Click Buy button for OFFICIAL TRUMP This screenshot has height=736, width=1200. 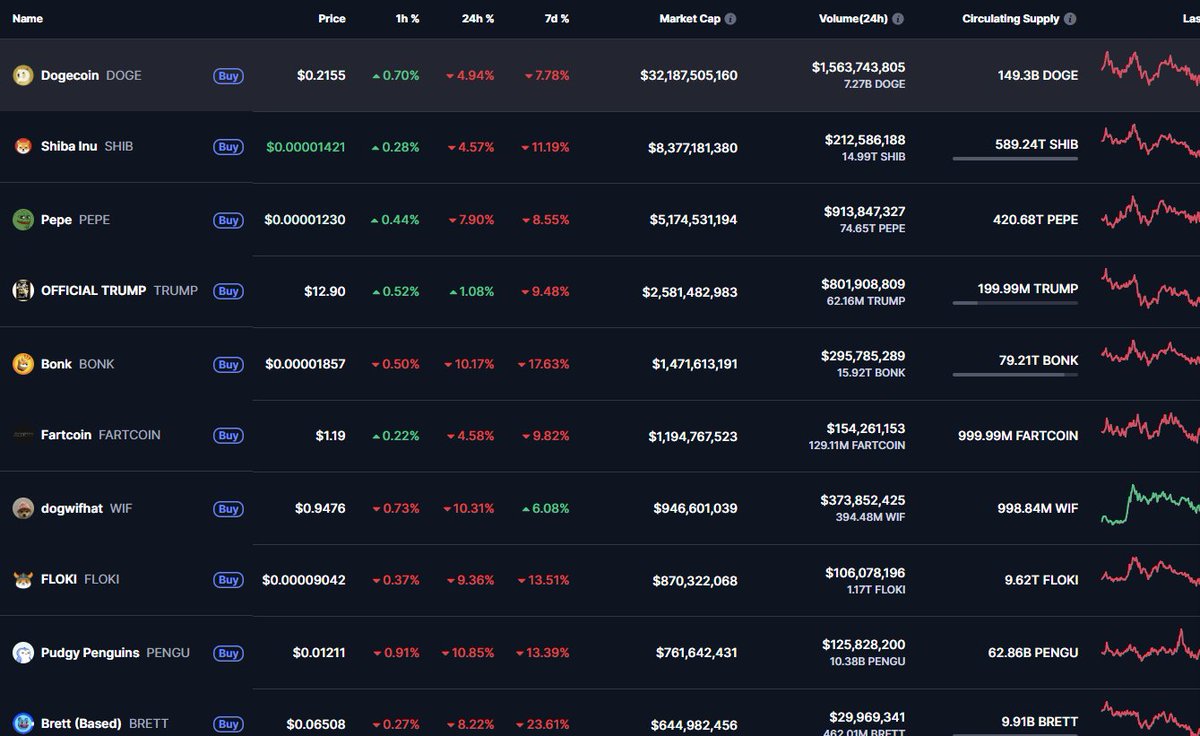[228, 291]
